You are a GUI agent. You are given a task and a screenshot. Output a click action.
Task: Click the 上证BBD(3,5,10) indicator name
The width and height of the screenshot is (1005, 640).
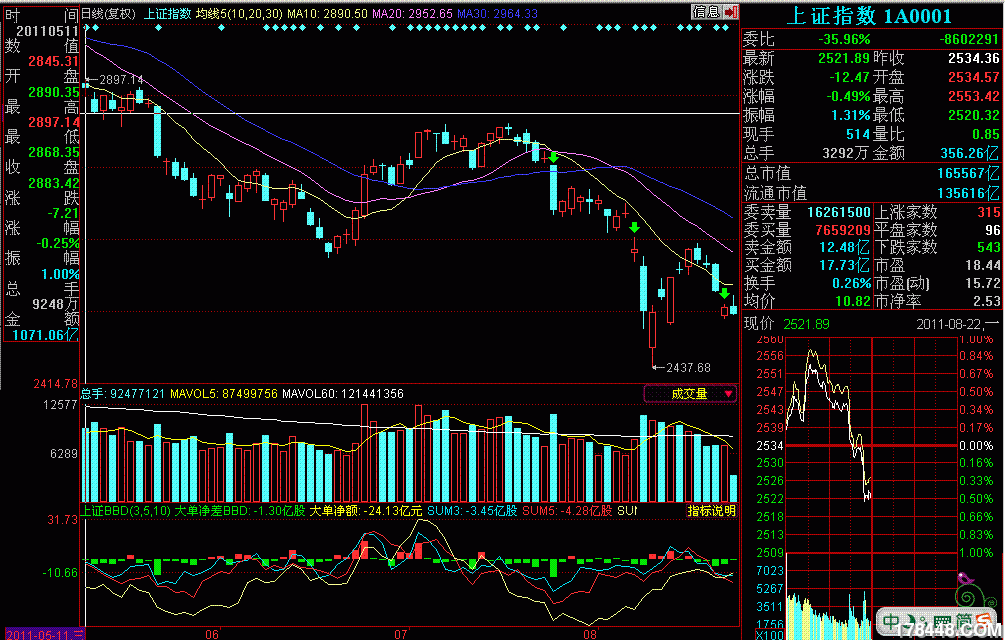coord(126,511)
